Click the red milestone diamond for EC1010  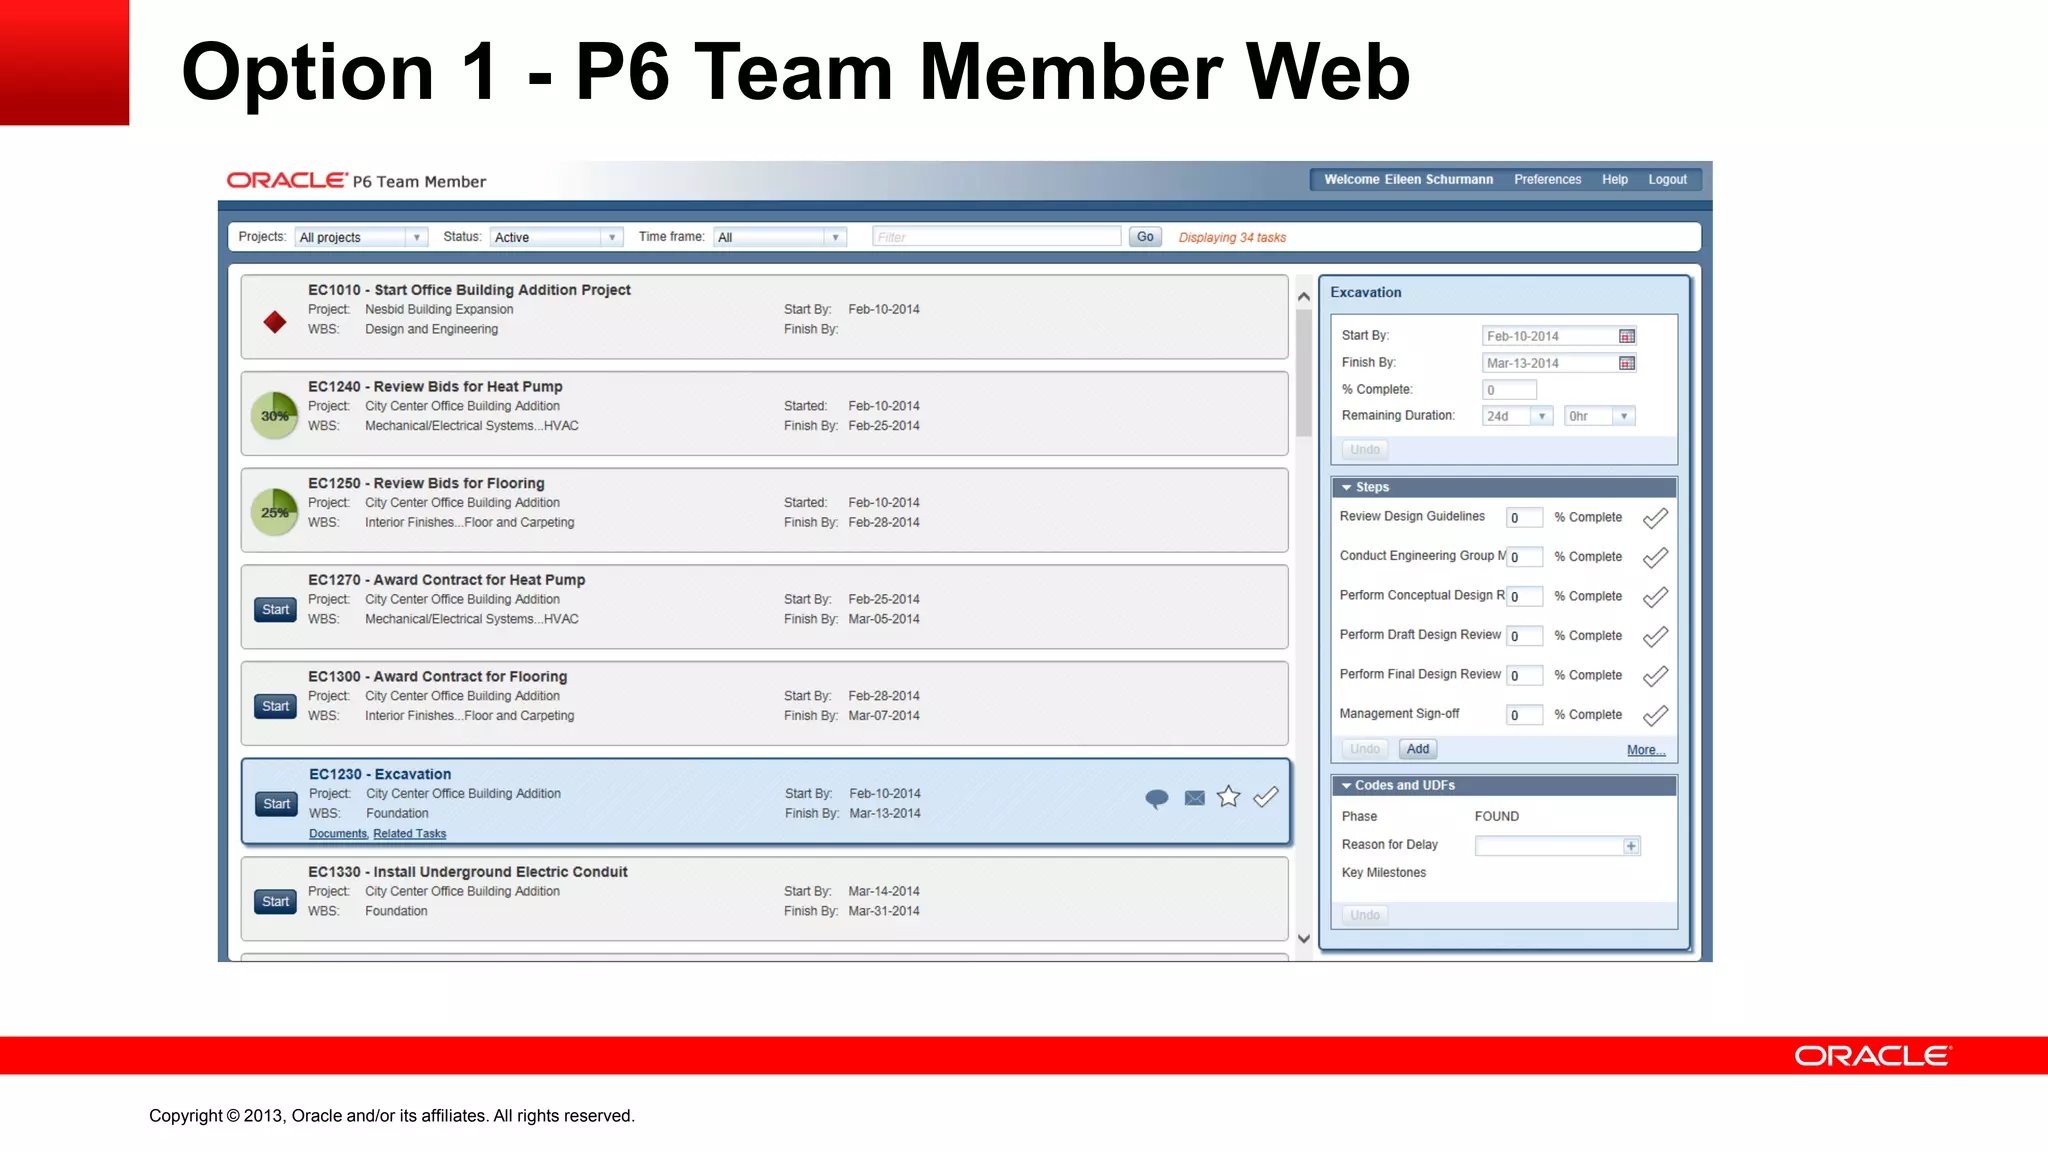pos(275,322)
